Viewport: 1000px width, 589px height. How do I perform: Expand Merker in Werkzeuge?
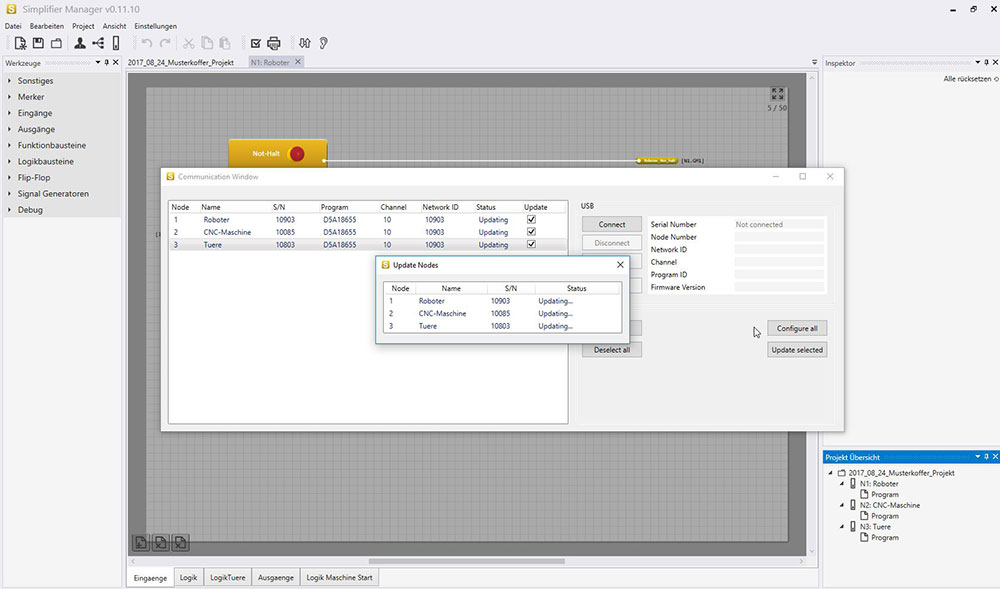pyautogui.click(x=10, y=97)
